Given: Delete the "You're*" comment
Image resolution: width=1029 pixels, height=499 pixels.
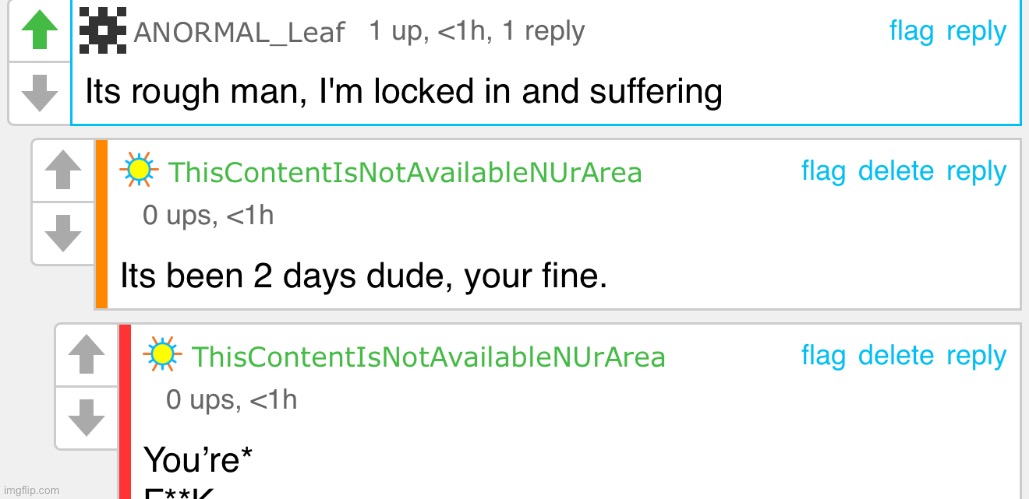Looking at the screenshot, I should (x=896, y=355).
